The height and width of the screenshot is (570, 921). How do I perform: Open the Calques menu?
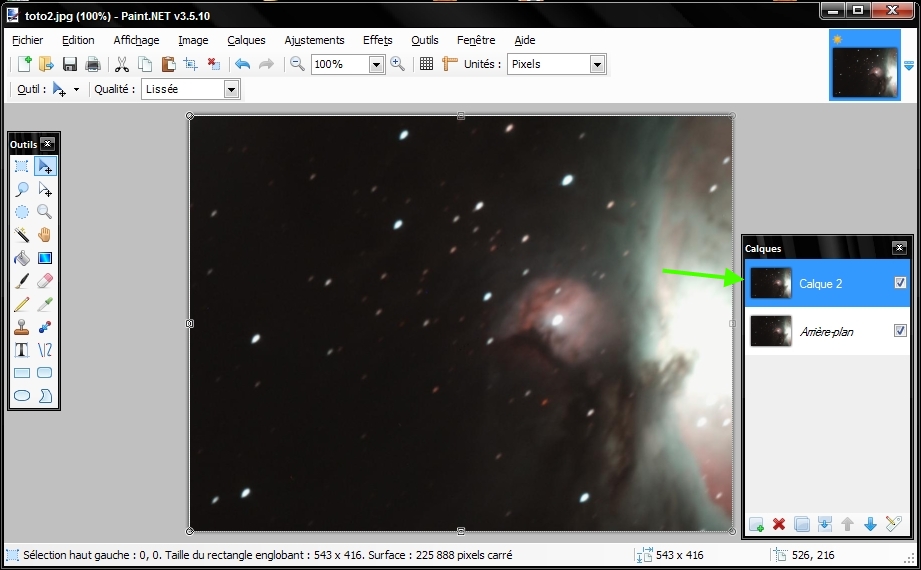click(x=246, y=40)
